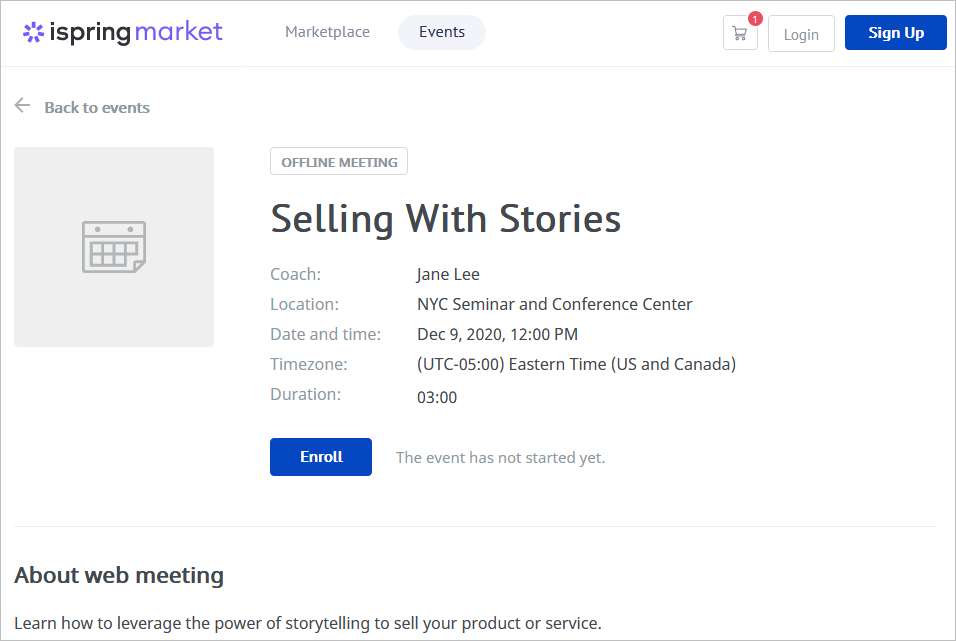Click the About web meeting heading
This screenshot has height=641, width=956.
(119, 575)
